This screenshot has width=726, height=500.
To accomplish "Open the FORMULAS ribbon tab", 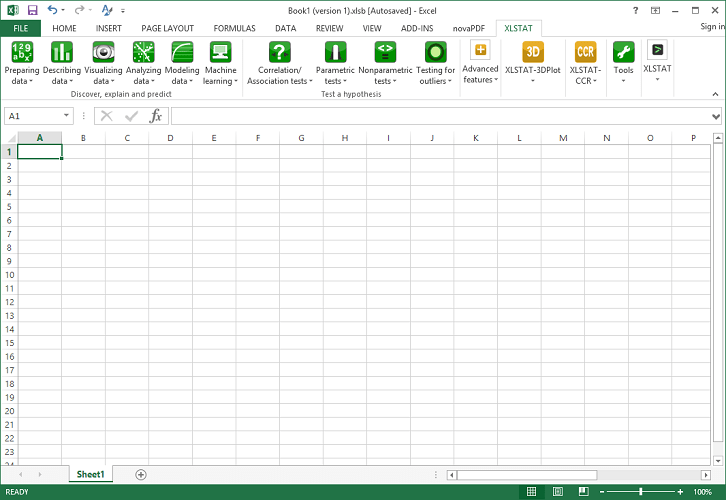I will click(x=234, y=29).
